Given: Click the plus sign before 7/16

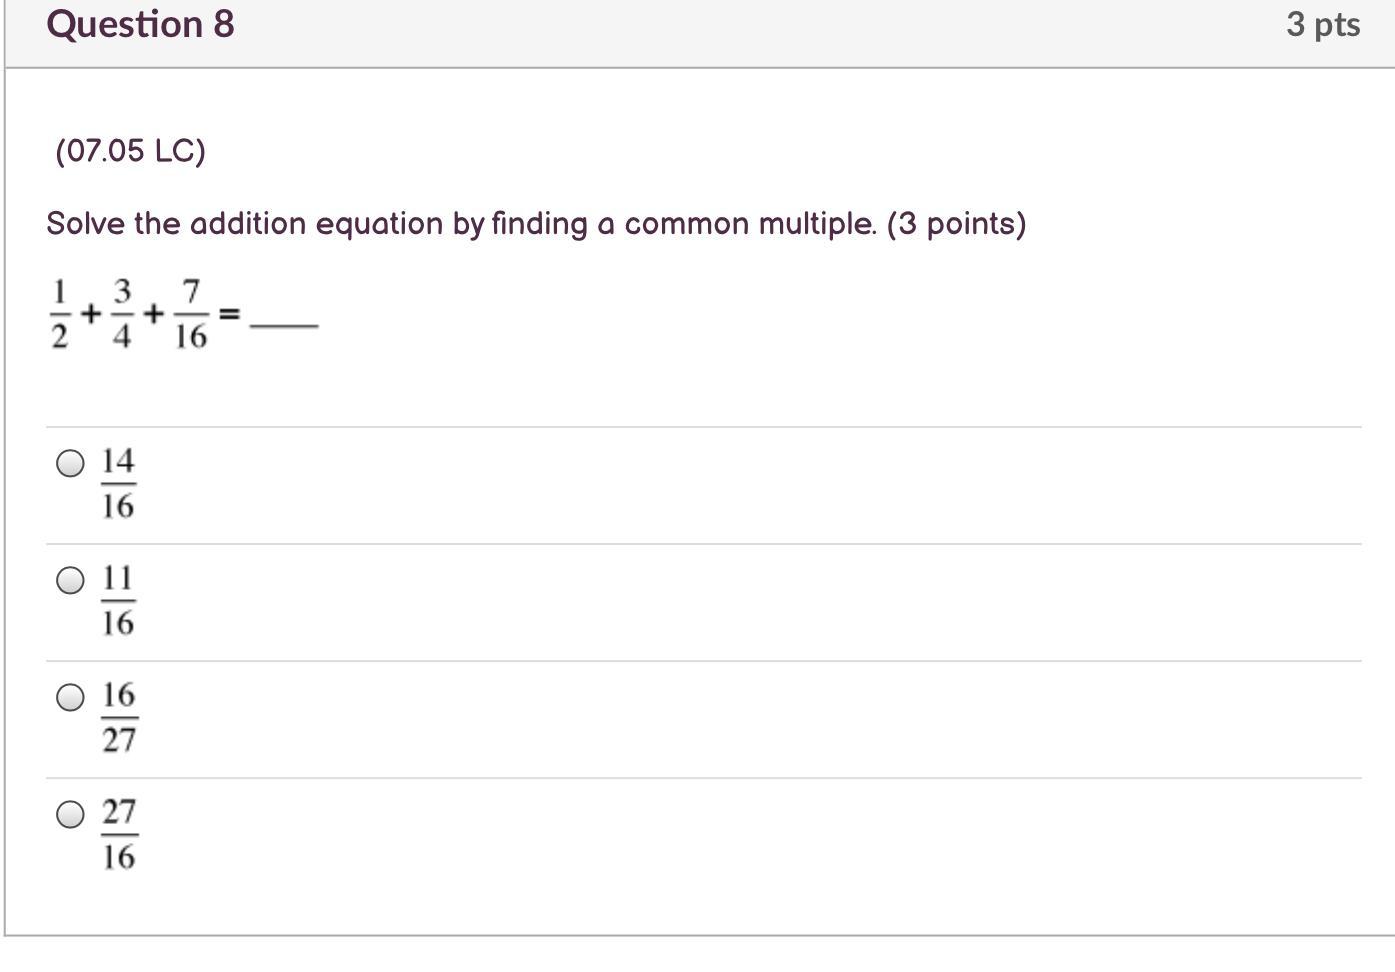Looking at the screenshot, I should tap(153, 314).
